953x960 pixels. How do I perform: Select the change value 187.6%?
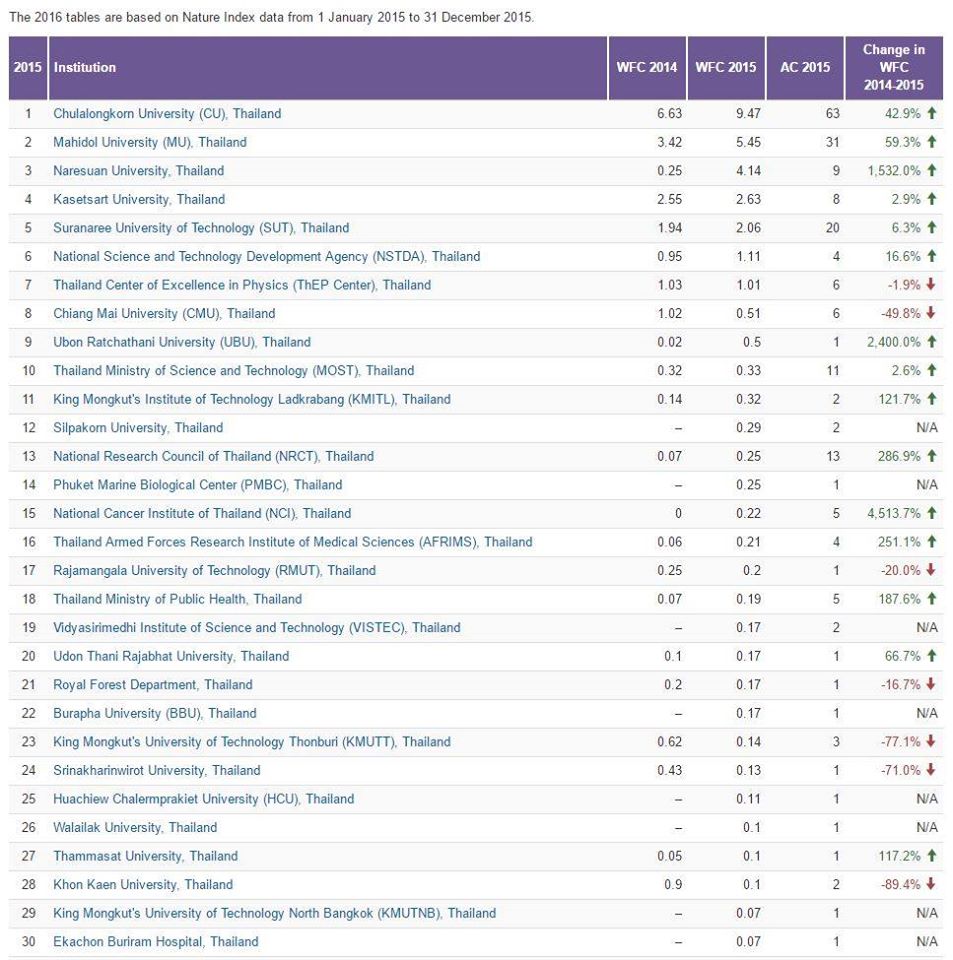click(x=899, y=599)
